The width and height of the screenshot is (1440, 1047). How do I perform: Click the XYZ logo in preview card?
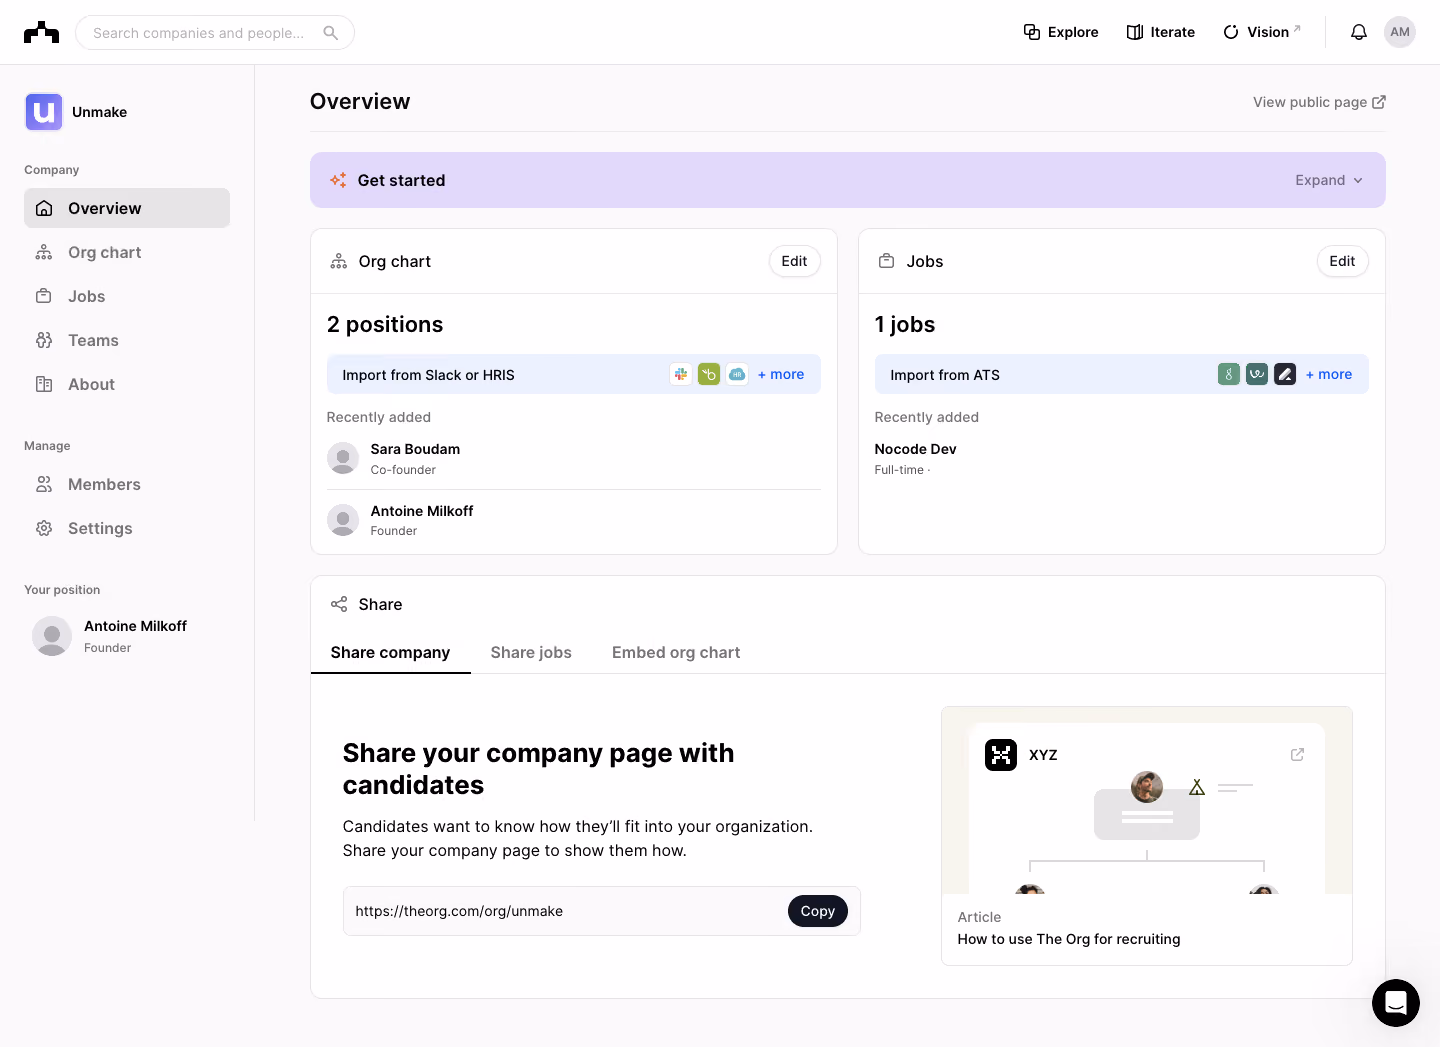(1001, 755)
